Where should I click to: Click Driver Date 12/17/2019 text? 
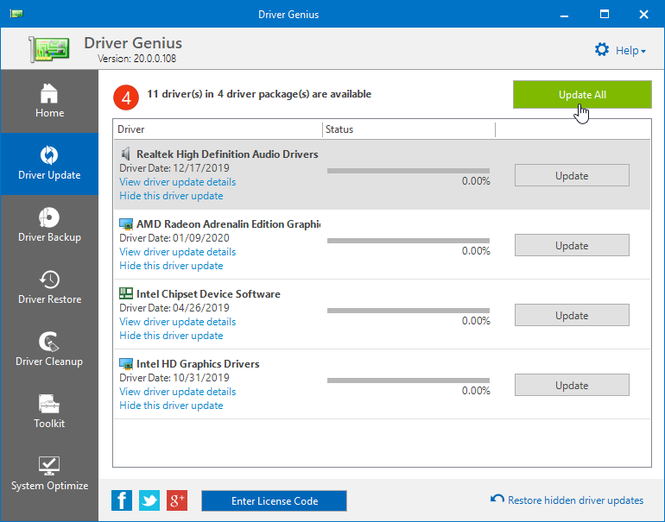tap(174, 168)
